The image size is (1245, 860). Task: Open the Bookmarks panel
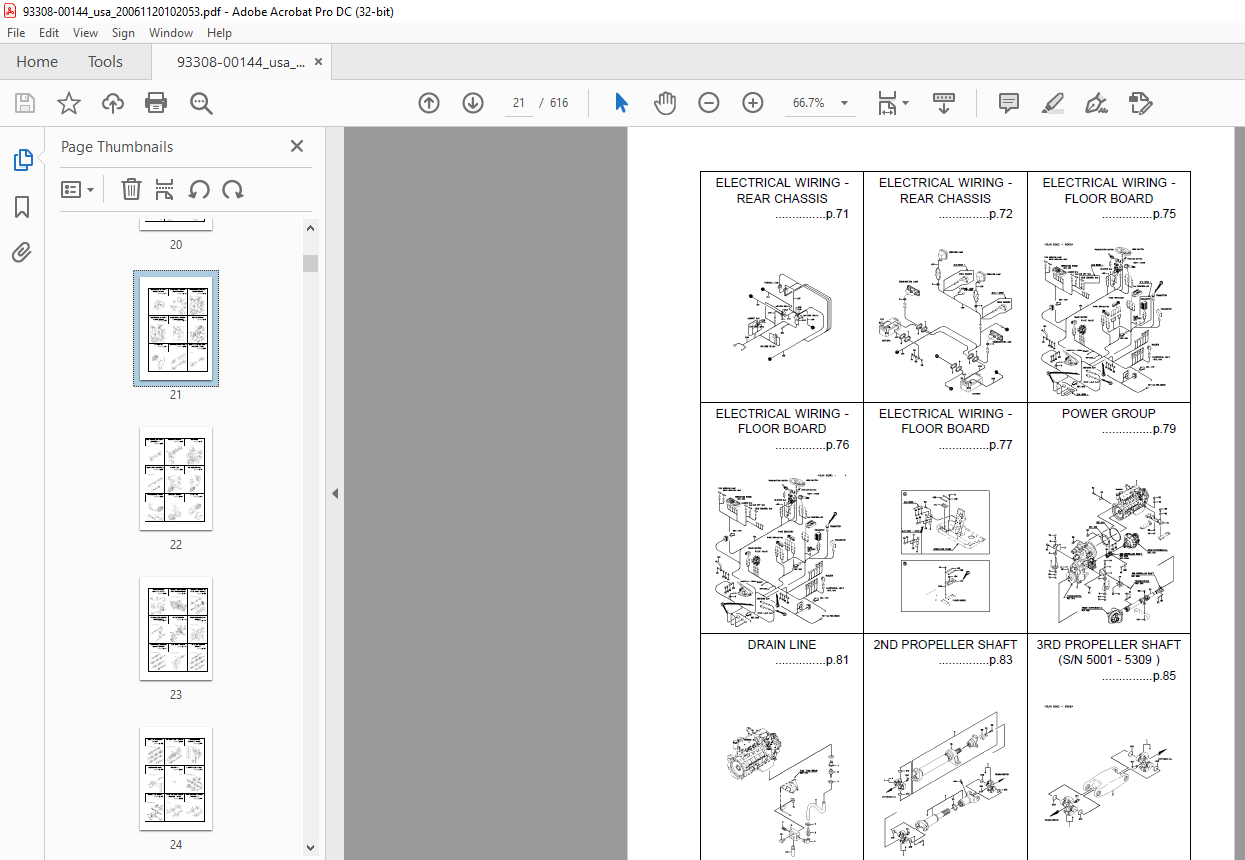[22, 207]
